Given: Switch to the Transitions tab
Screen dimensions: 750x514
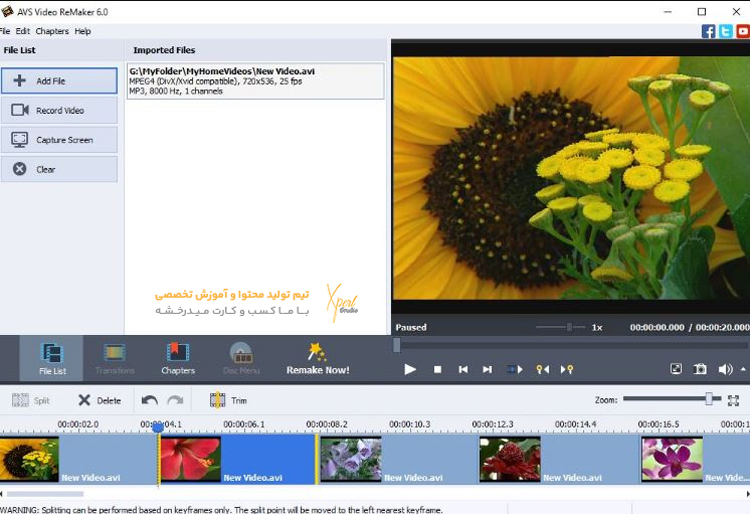Looking at the screenshot, I should [115, 358].
